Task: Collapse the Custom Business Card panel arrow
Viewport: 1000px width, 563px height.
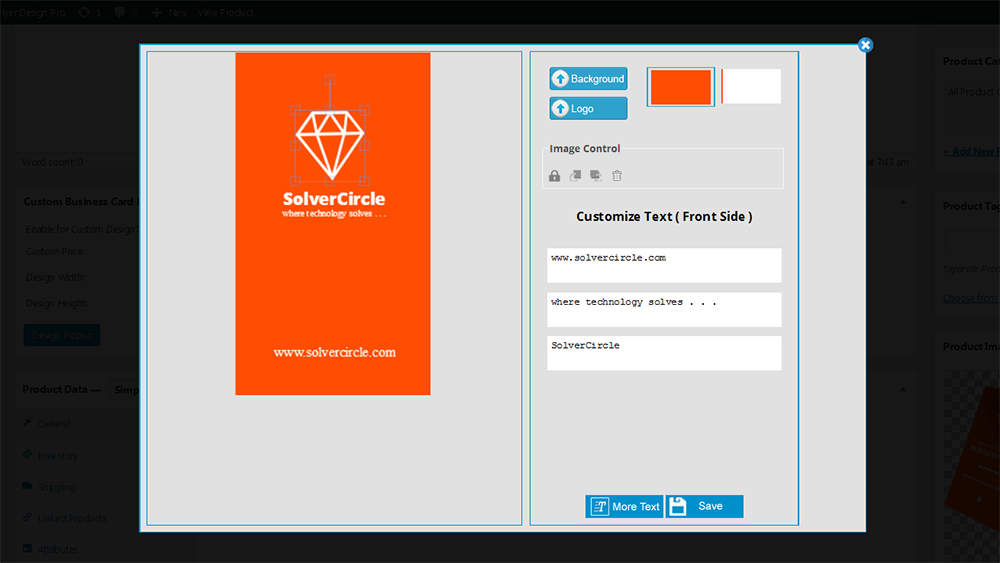Action: (x=902, y=201)
